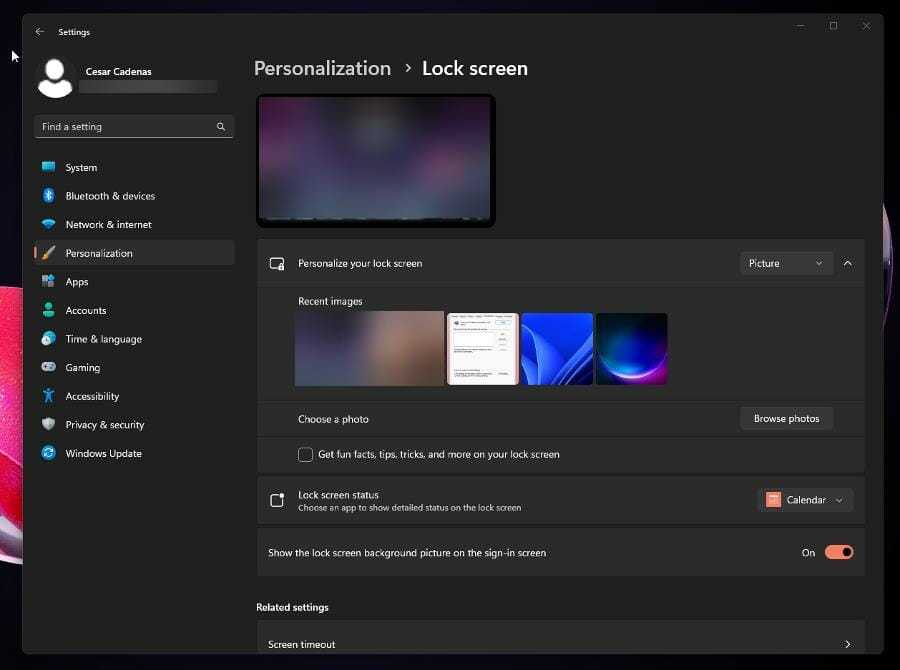
Task: Maximize the Settings window
Action: [x=833, y=26]
